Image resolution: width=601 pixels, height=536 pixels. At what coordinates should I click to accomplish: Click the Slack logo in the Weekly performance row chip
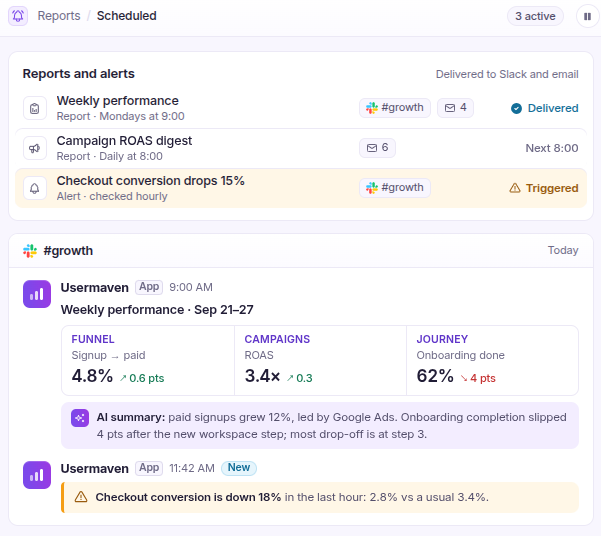[371, 108]
